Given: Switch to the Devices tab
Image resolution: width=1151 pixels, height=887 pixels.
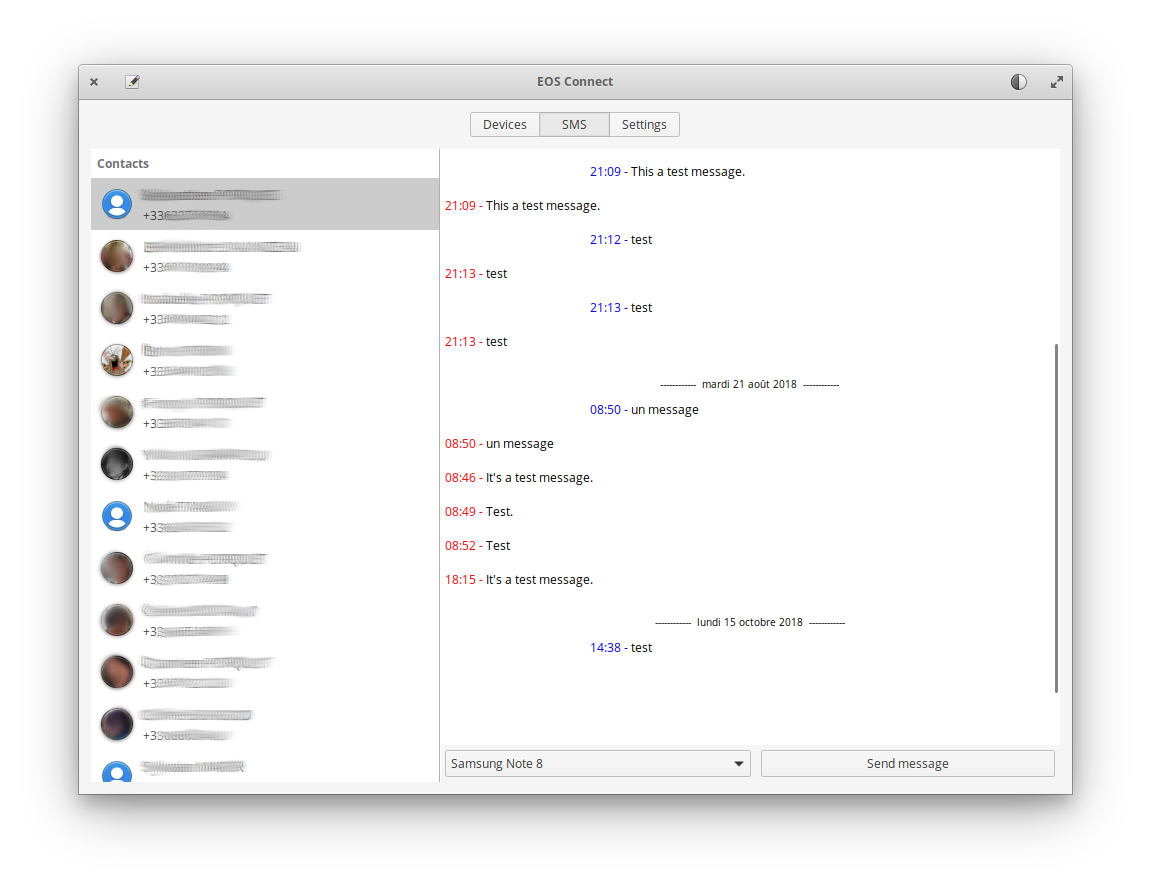Looking at the screenshot, I should [x=504, y=125].
